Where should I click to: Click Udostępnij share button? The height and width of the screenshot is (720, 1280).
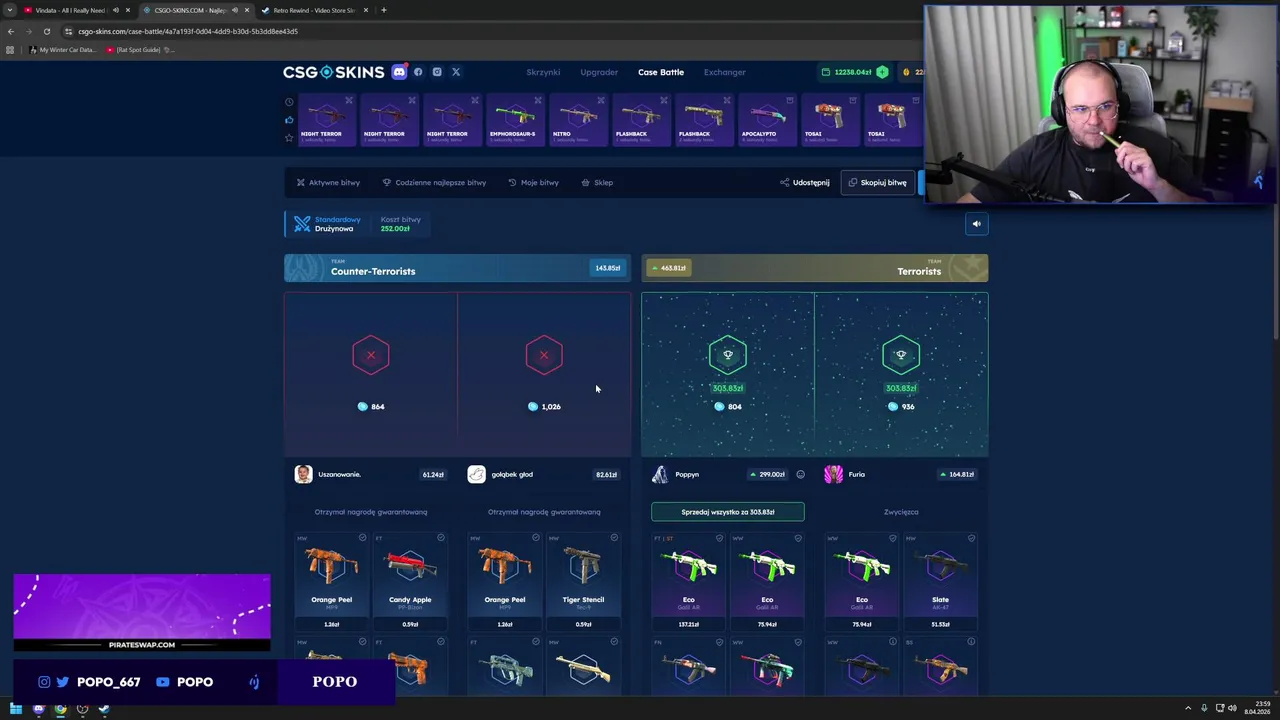coord(805,183)
